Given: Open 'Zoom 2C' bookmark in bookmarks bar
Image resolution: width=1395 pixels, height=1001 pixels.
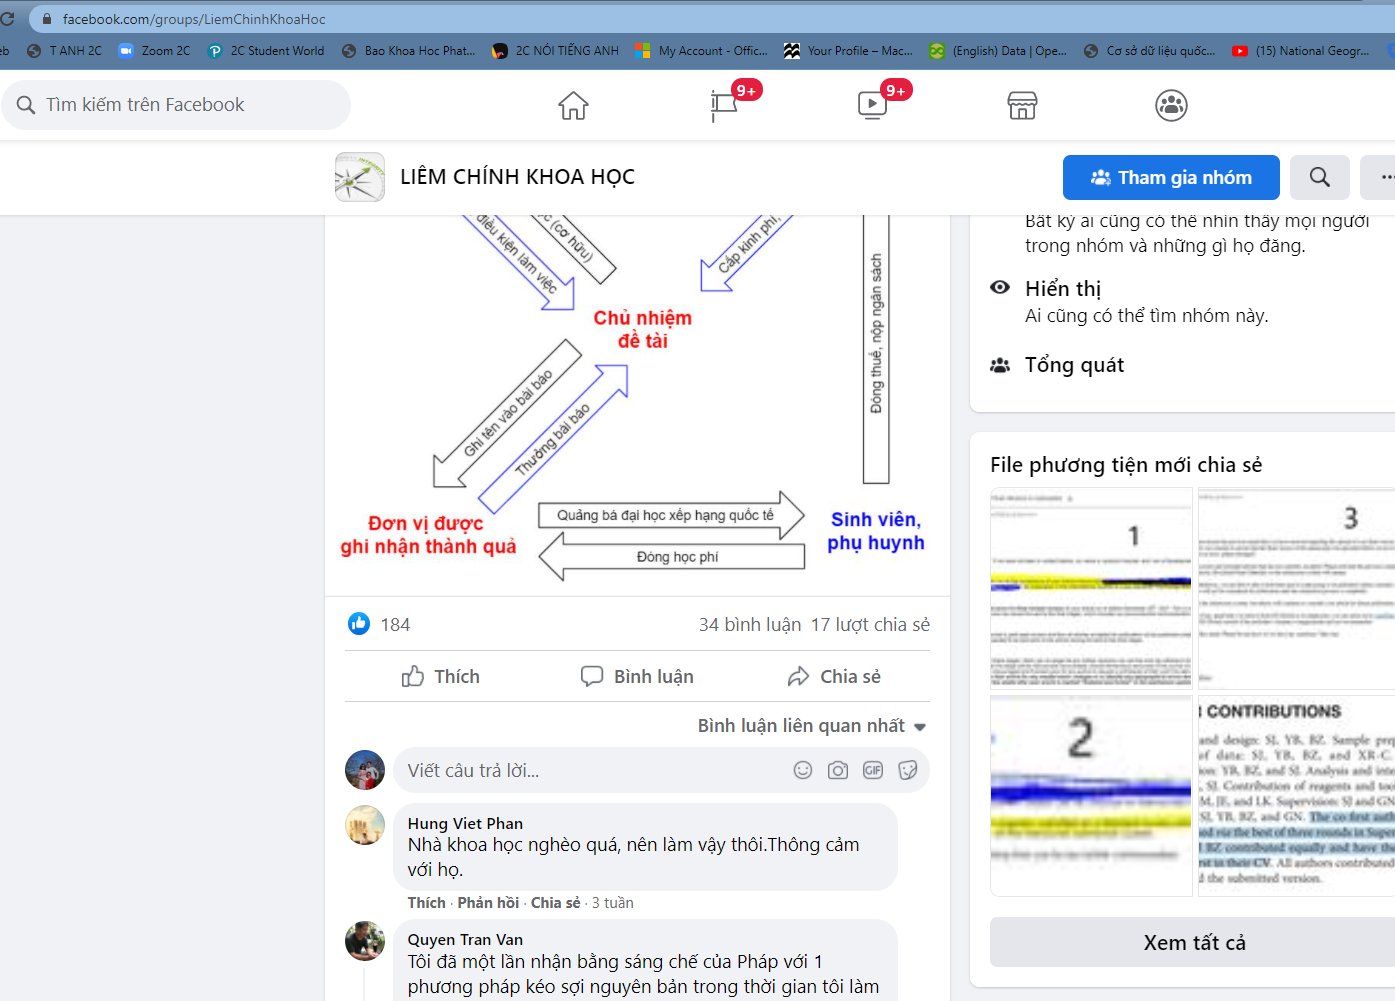Looking at the screenshot, I should tap(154, 51).
